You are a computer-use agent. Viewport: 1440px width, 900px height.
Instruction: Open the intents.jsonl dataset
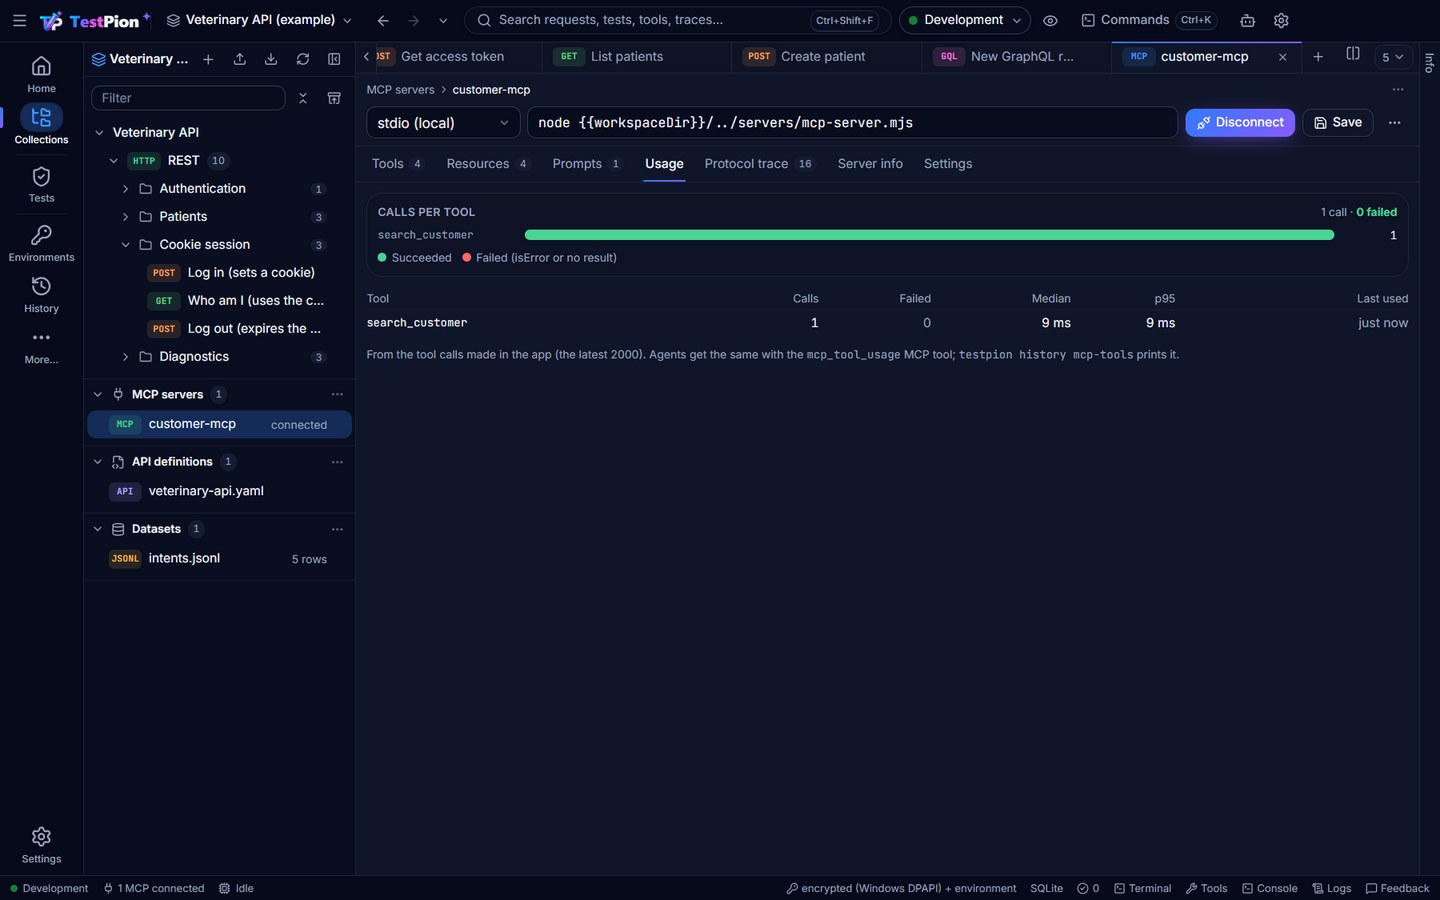[x=219, y=558]
